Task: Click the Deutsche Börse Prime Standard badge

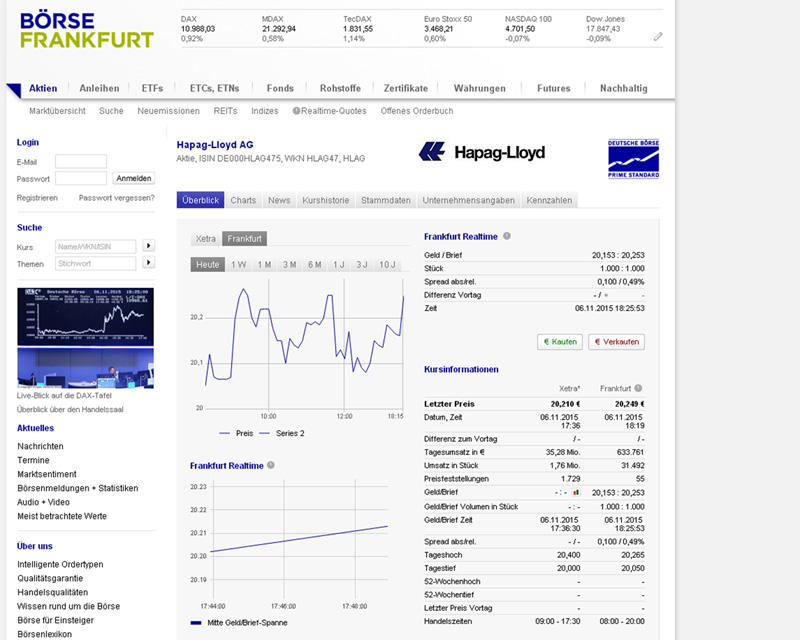Action: coord(633,158)
